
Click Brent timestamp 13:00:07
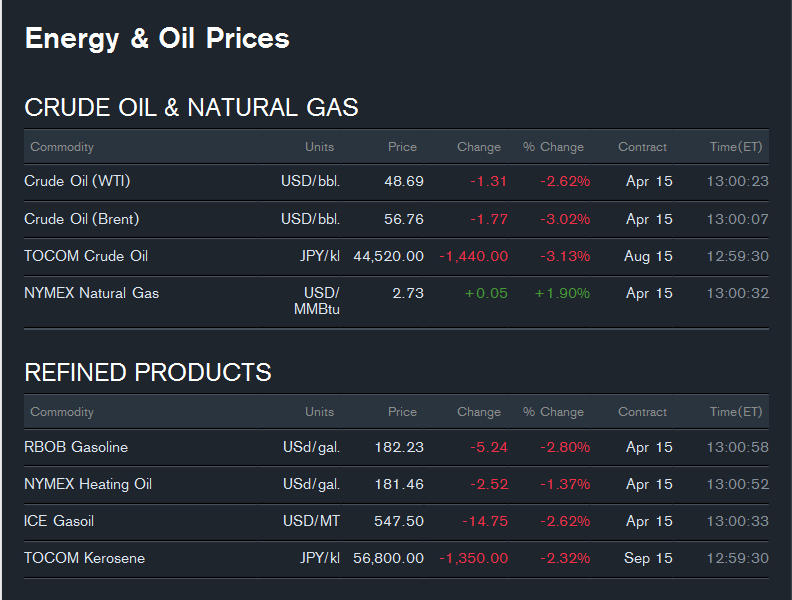[737, 219]
